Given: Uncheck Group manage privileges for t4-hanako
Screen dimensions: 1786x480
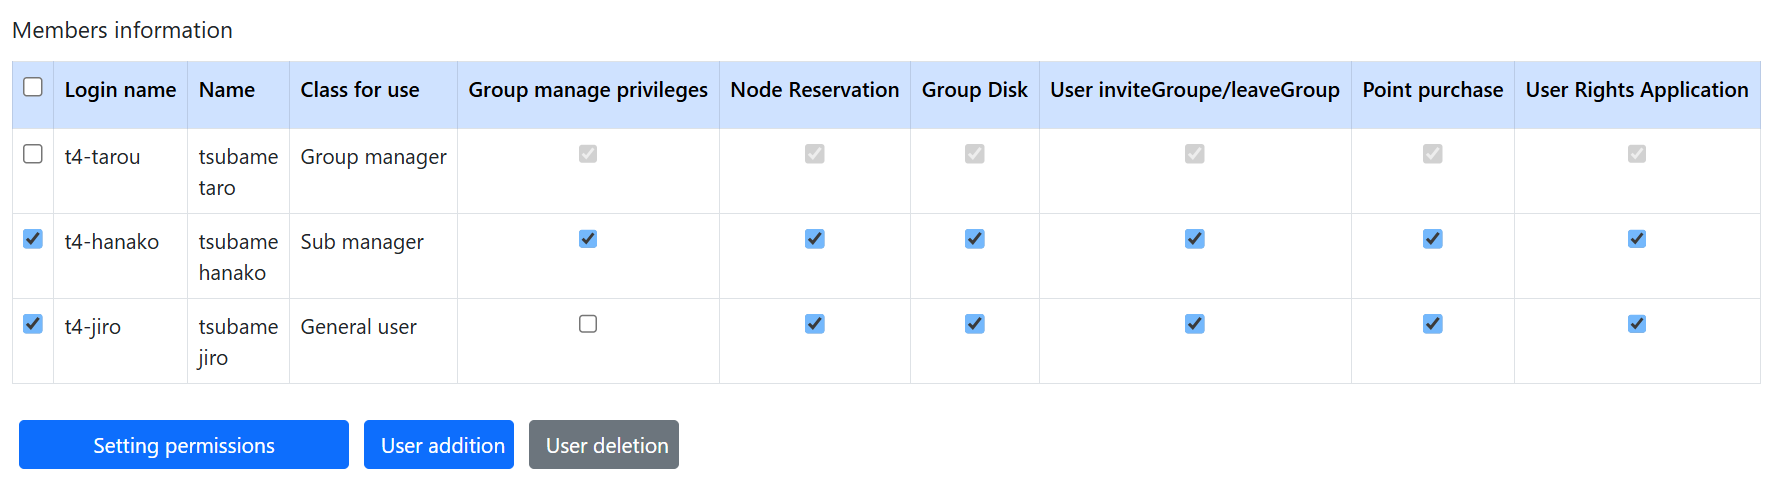Looking at the screenshot, I should tap(588, 239).
